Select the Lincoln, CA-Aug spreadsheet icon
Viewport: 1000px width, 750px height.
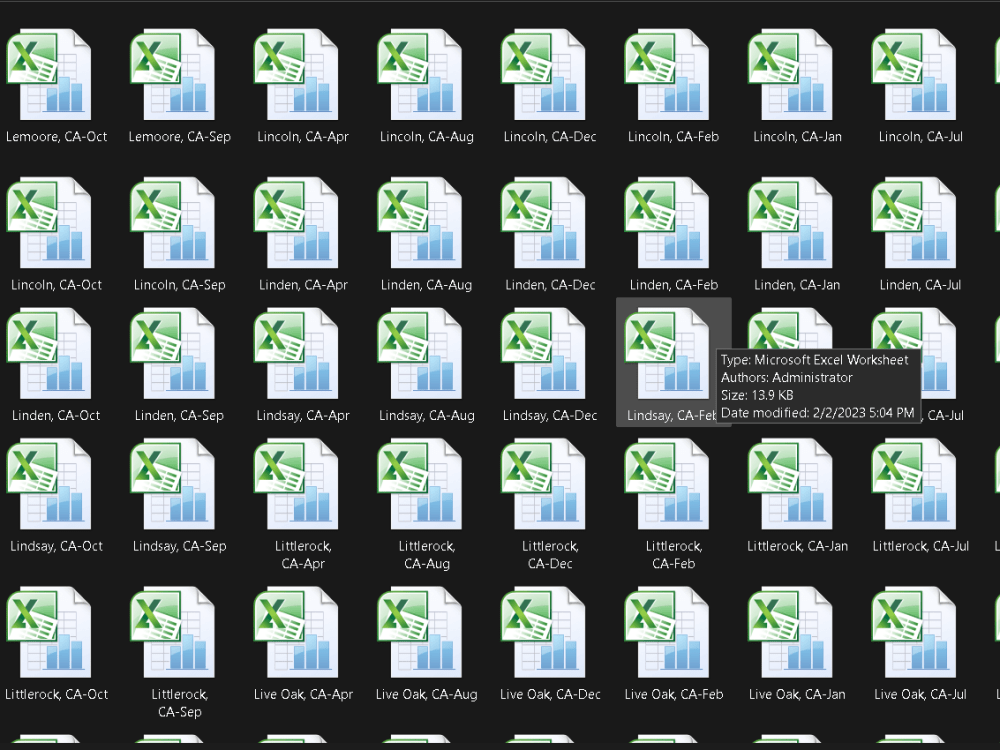(420, 75)
